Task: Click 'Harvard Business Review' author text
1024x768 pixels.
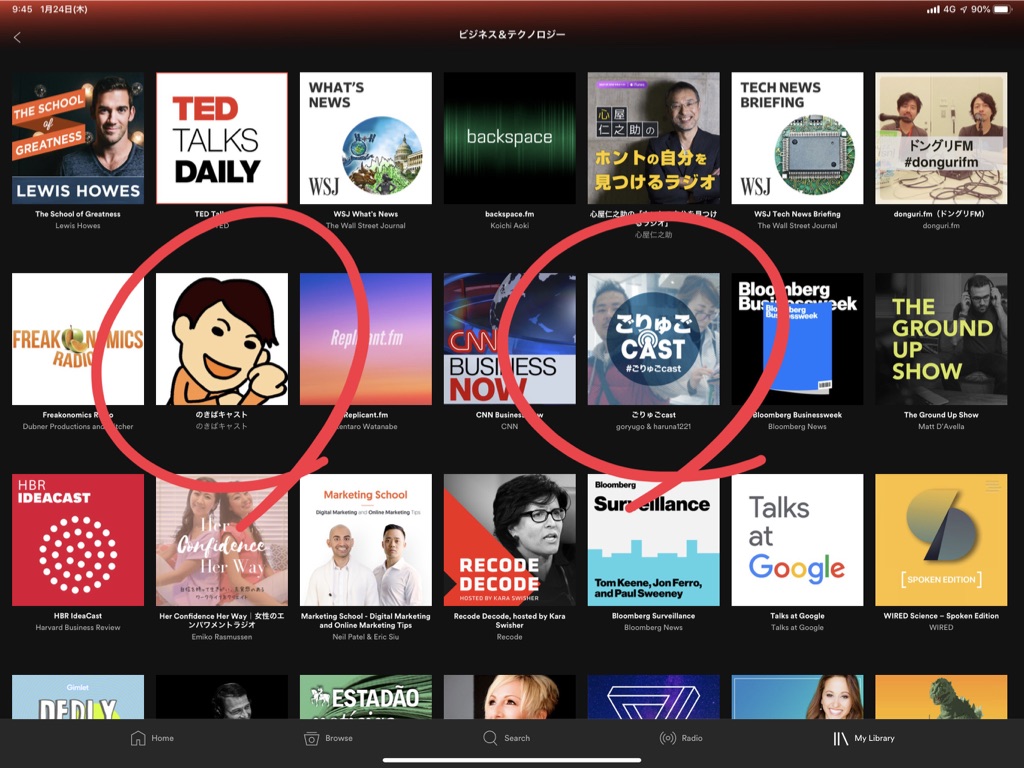Action: 78,628
